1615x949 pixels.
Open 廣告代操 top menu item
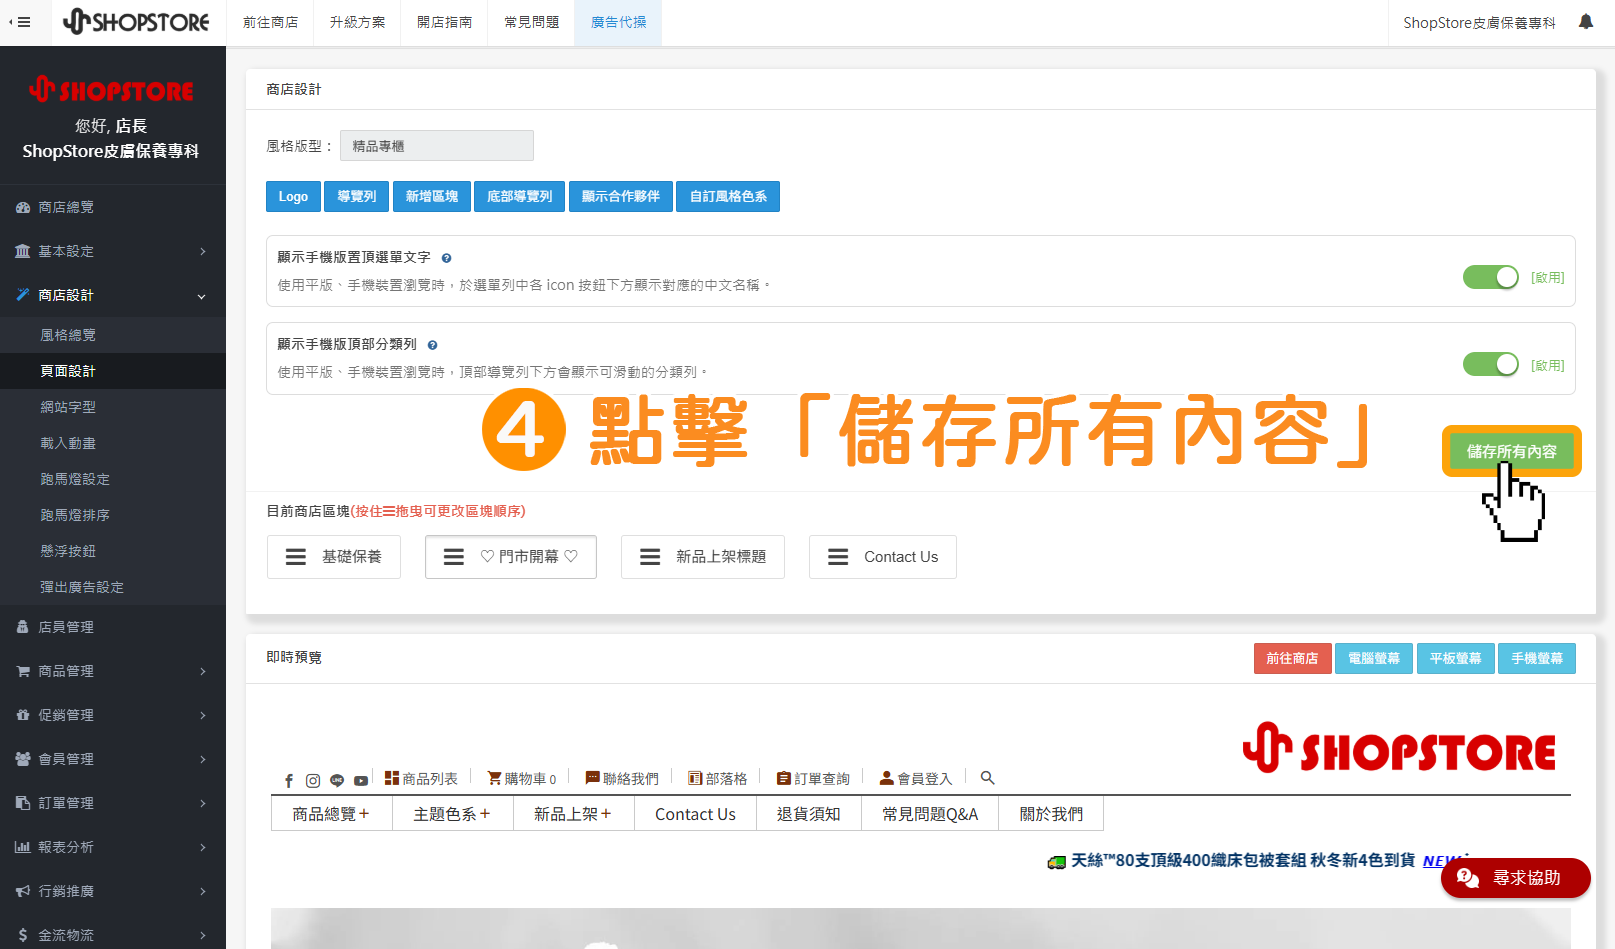618,22
